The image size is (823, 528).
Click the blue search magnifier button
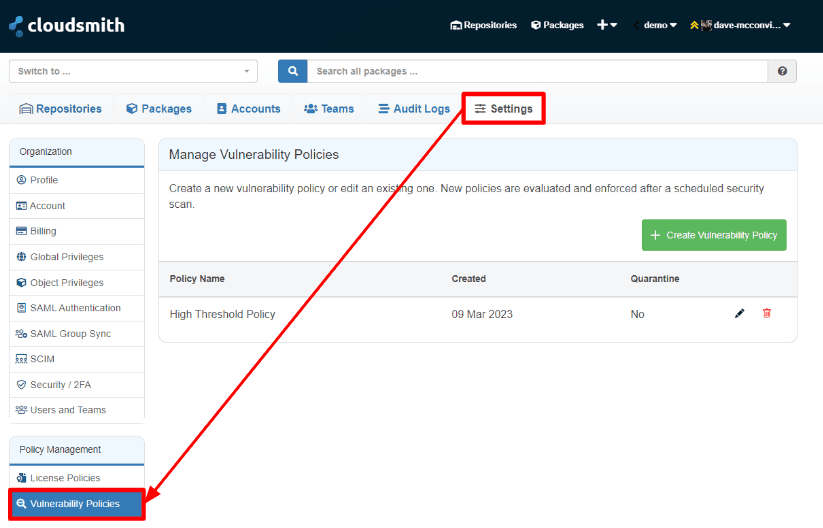tap(292, 71)
